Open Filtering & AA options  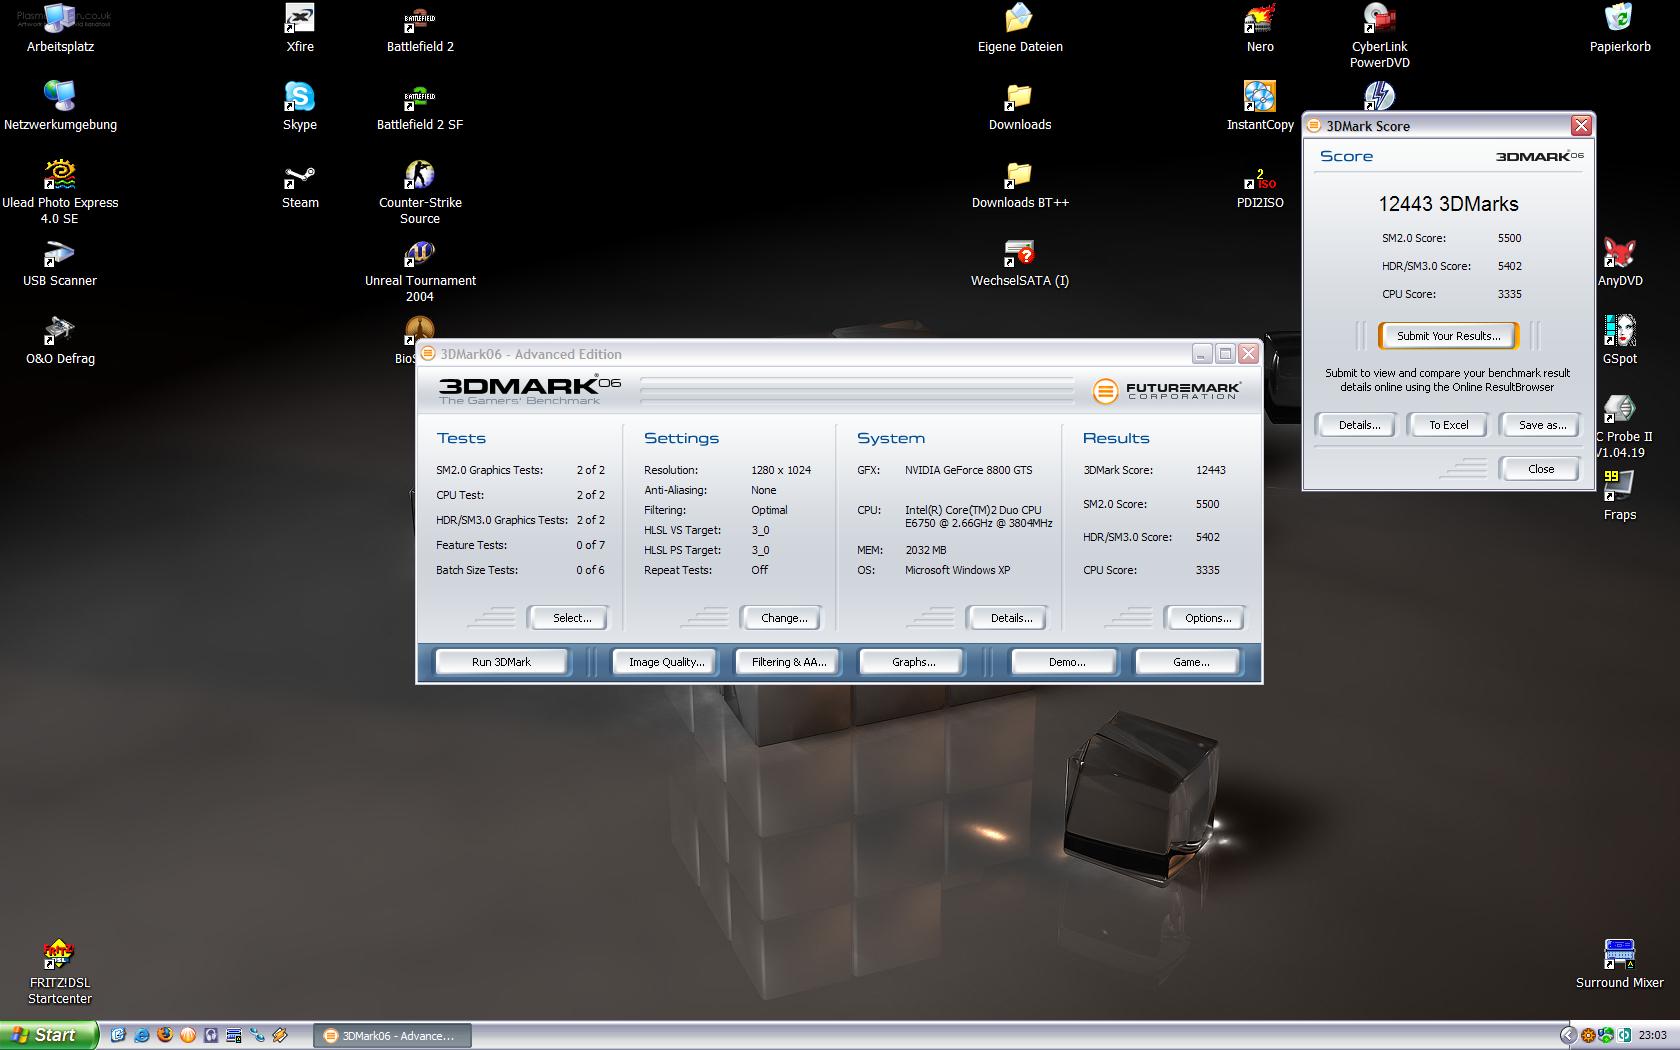789,662
